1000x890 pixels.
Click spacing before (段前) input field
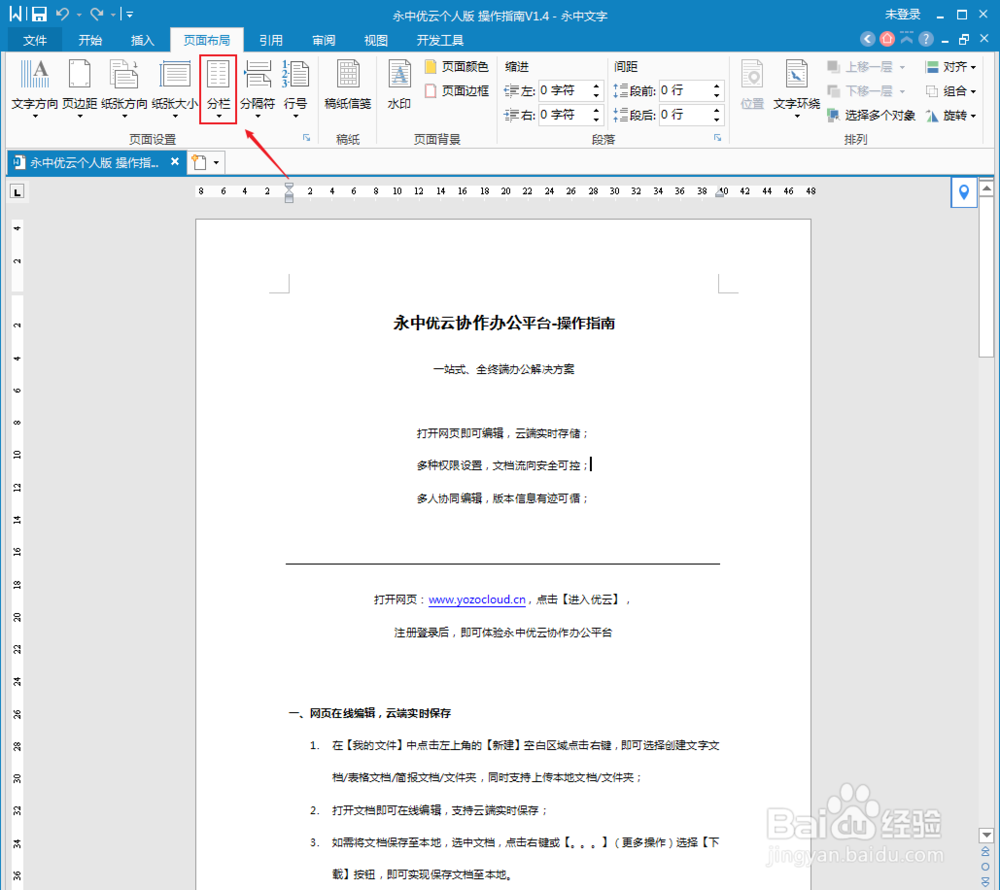click(684, 91)
